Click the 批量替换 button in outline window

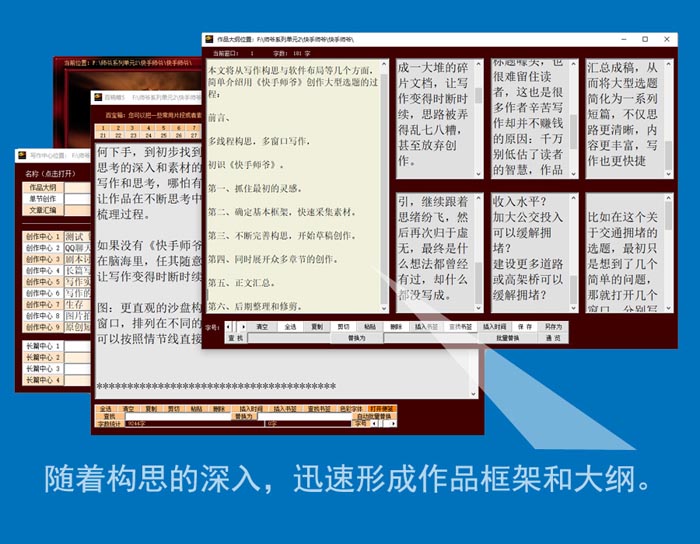click(508, 338)
